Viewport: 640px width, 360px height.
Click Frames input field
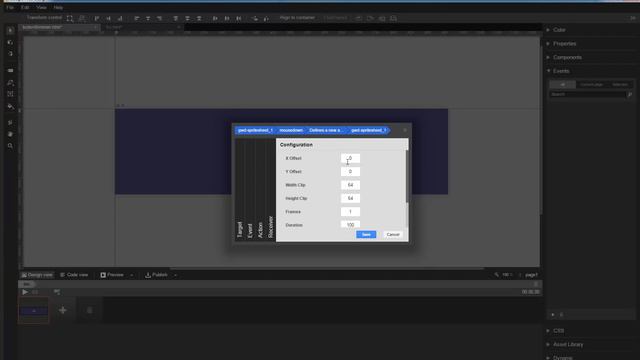point(350,212)
